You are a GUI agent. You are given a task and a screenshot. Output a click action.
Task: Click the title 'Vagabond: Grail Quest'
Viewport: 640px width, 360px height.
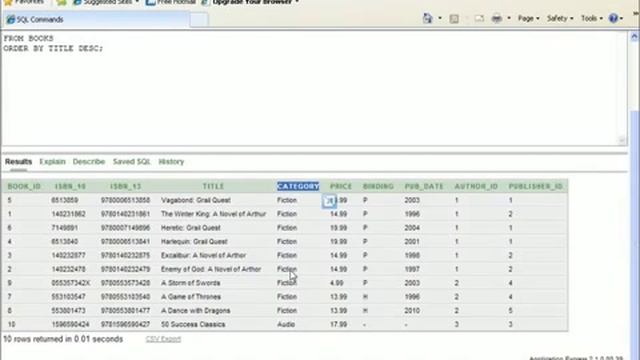196,200
